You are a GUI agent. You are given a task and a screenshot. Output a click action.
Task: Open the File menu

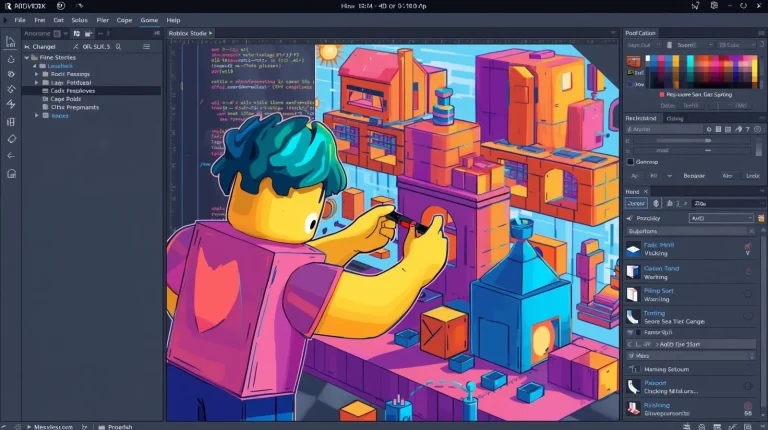(x=20, y=20)
